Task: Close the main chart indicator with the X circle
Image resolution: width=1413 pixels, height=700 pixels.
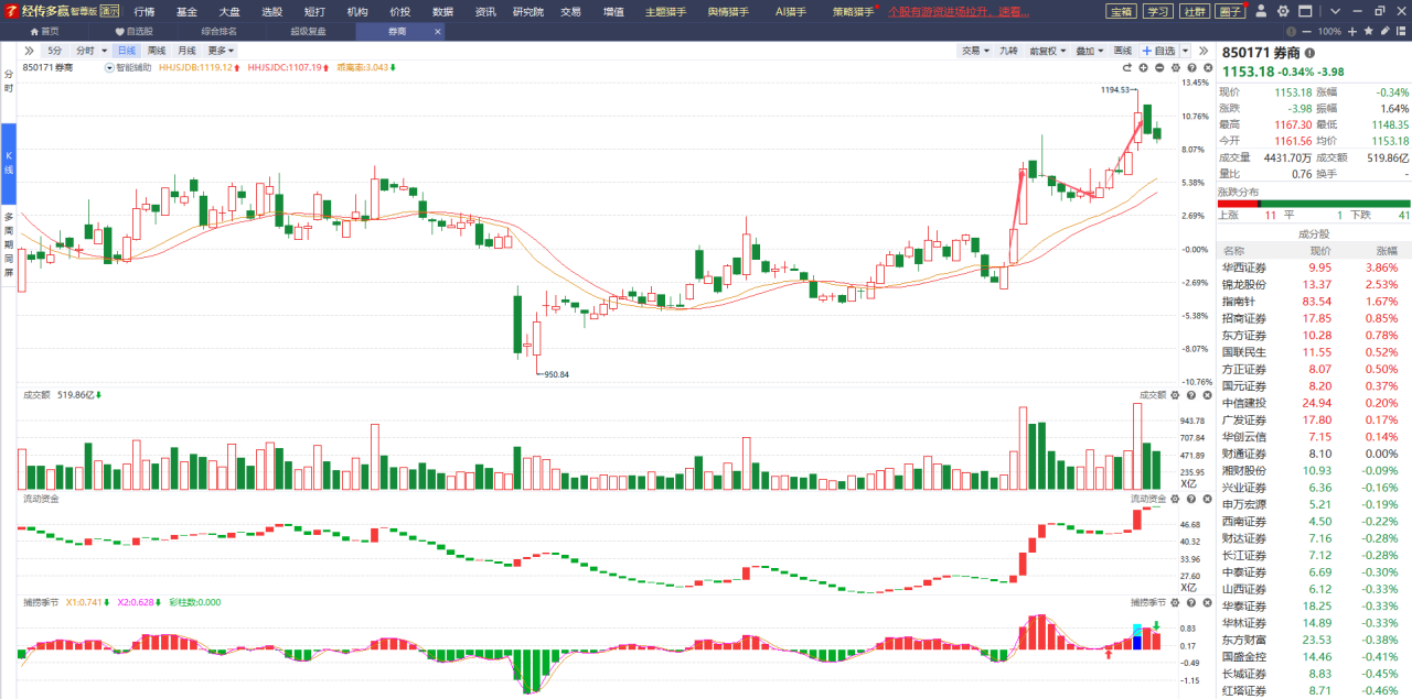Action: point(1207,68)
